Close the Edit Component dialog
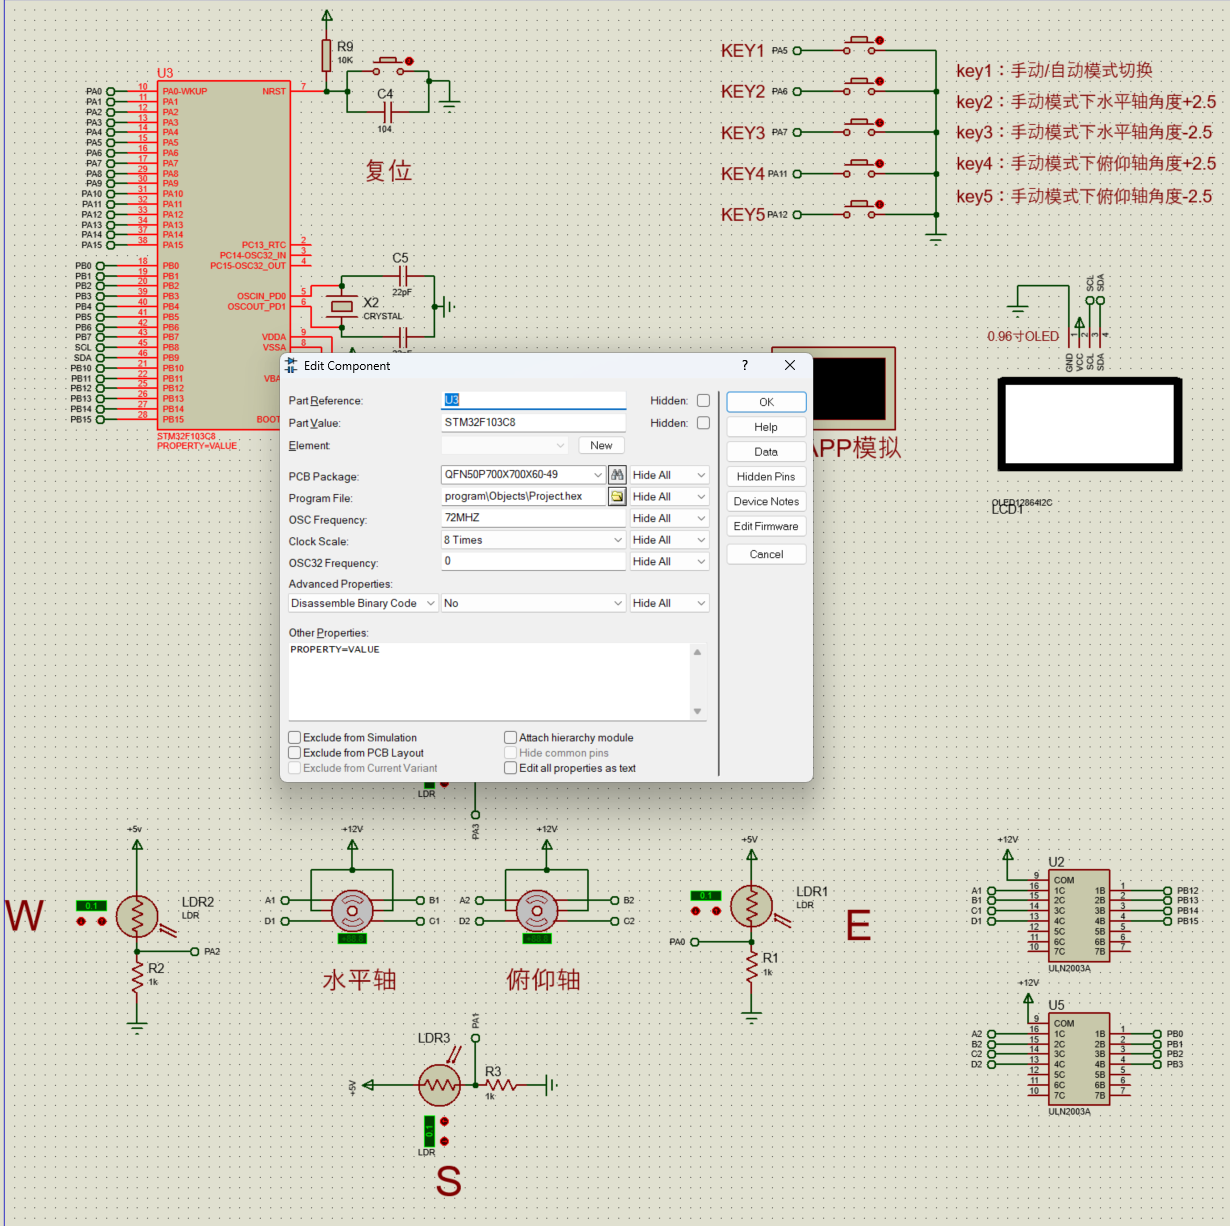The image size is (1230, 1226). (x=790, y=365)
